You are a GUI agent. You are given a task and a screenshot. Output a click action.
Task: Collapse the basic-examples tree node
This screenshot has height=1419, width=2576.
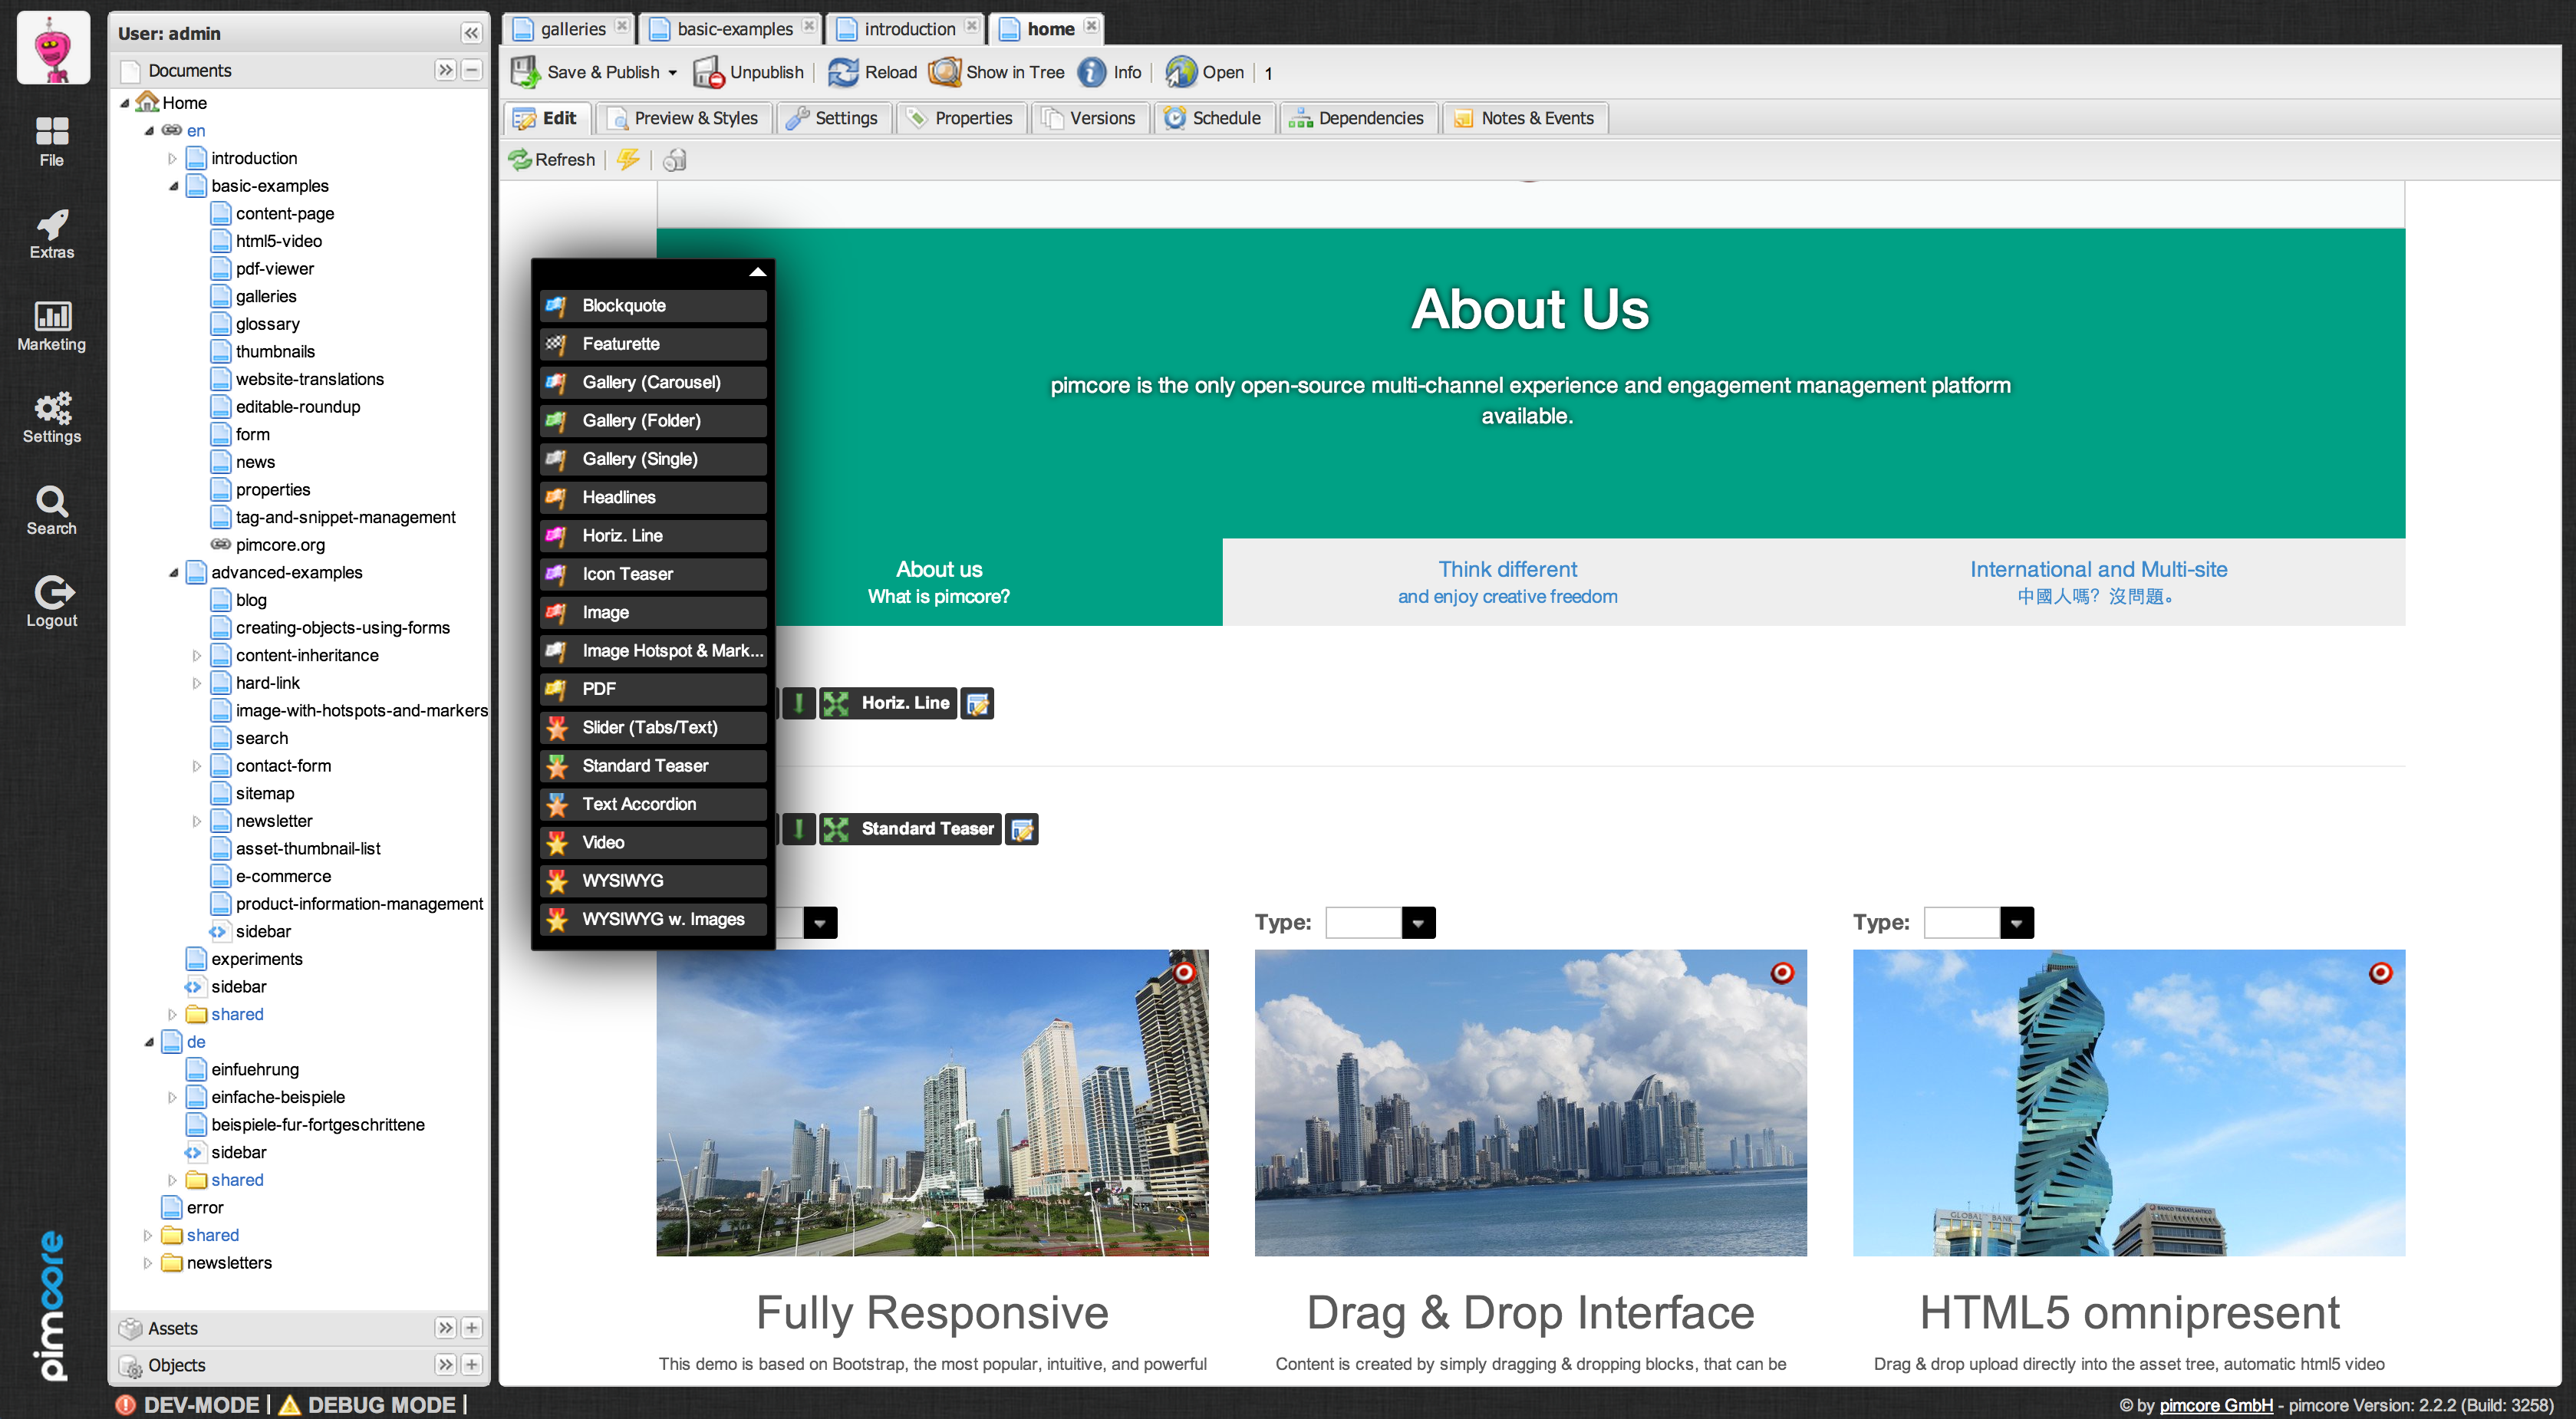click(x=173, y=186)
